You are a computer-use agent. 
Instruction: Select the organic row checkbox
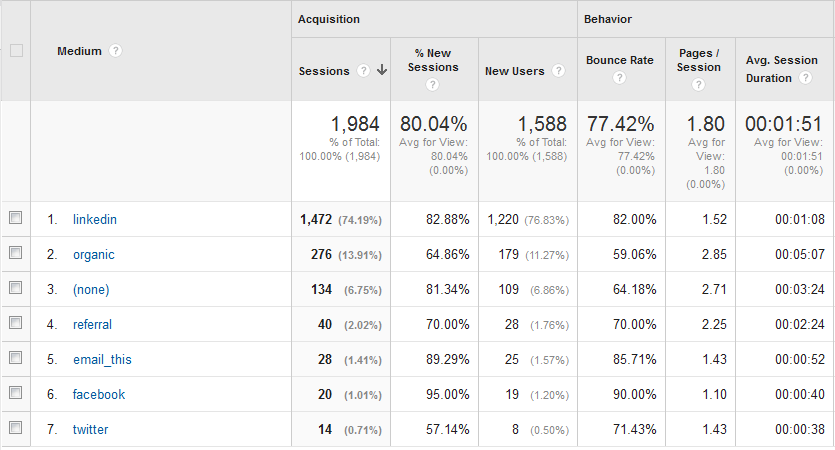point(16,254)
